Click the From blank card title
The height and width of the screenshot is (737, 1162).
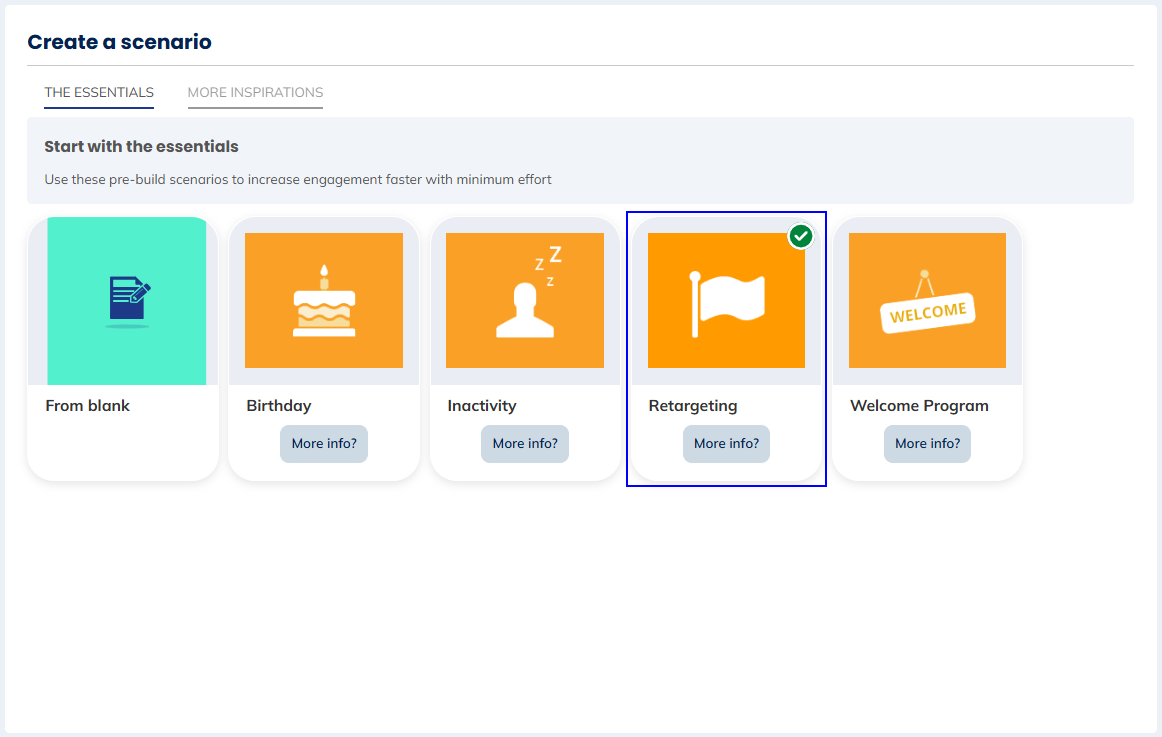88,406
